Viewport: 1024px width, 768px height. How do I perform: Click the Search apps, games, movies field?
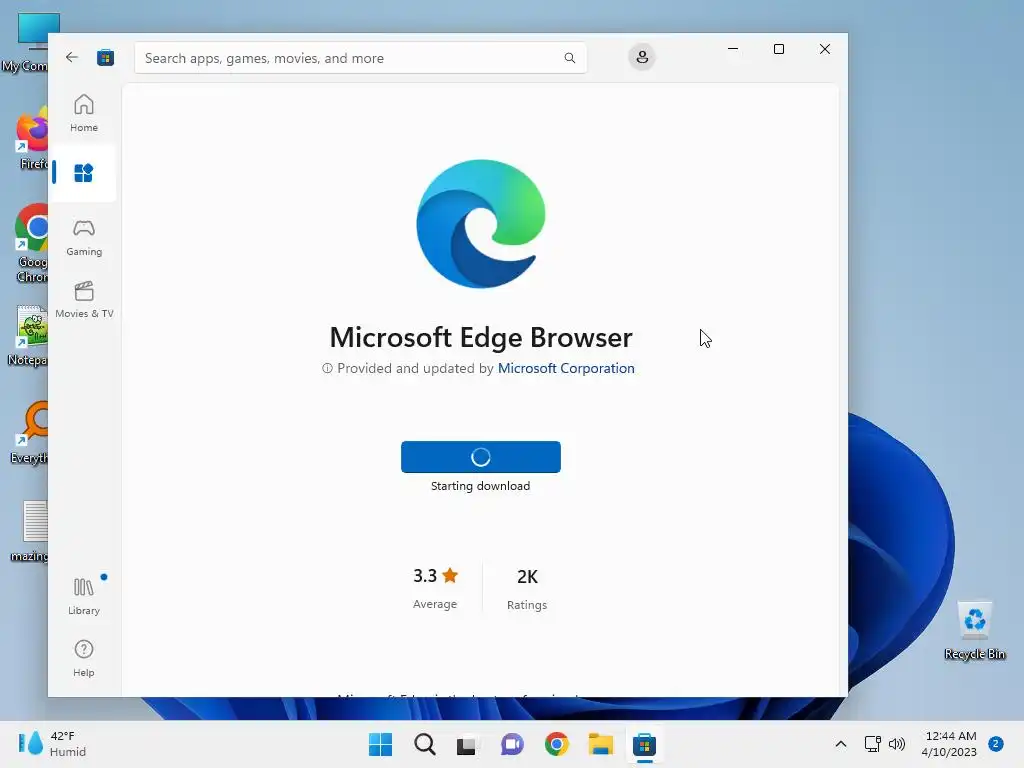(360, 57)
